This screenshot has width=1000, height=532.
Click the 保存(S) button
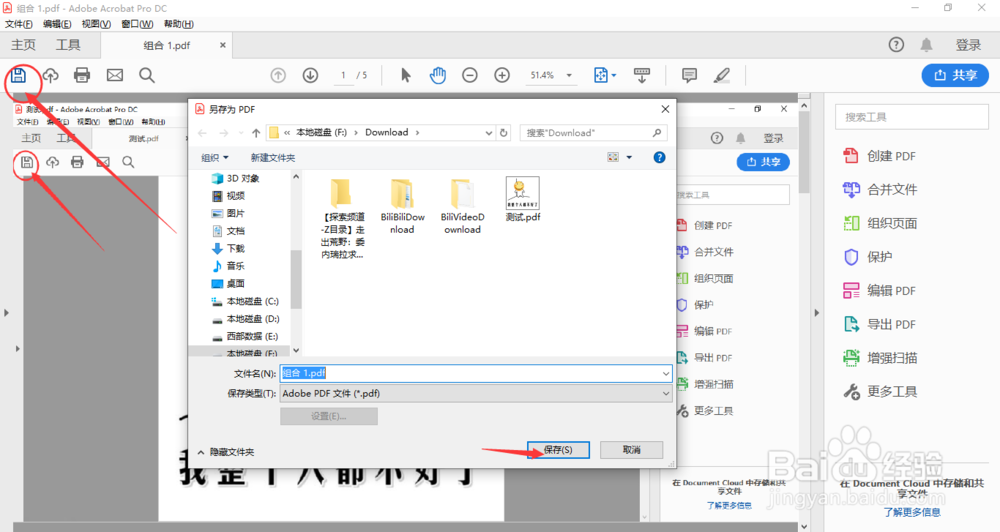tap(558, 450)
